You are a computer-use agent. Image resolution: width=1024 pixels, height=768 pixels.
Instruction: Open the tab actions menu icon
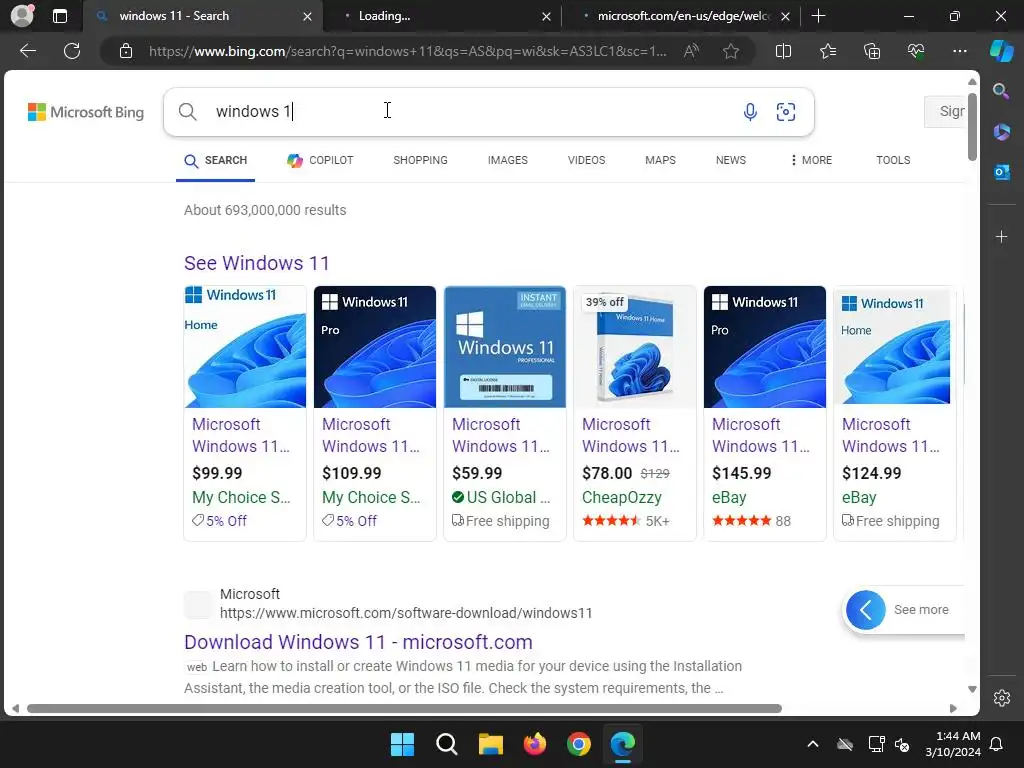tap(60, 16)
